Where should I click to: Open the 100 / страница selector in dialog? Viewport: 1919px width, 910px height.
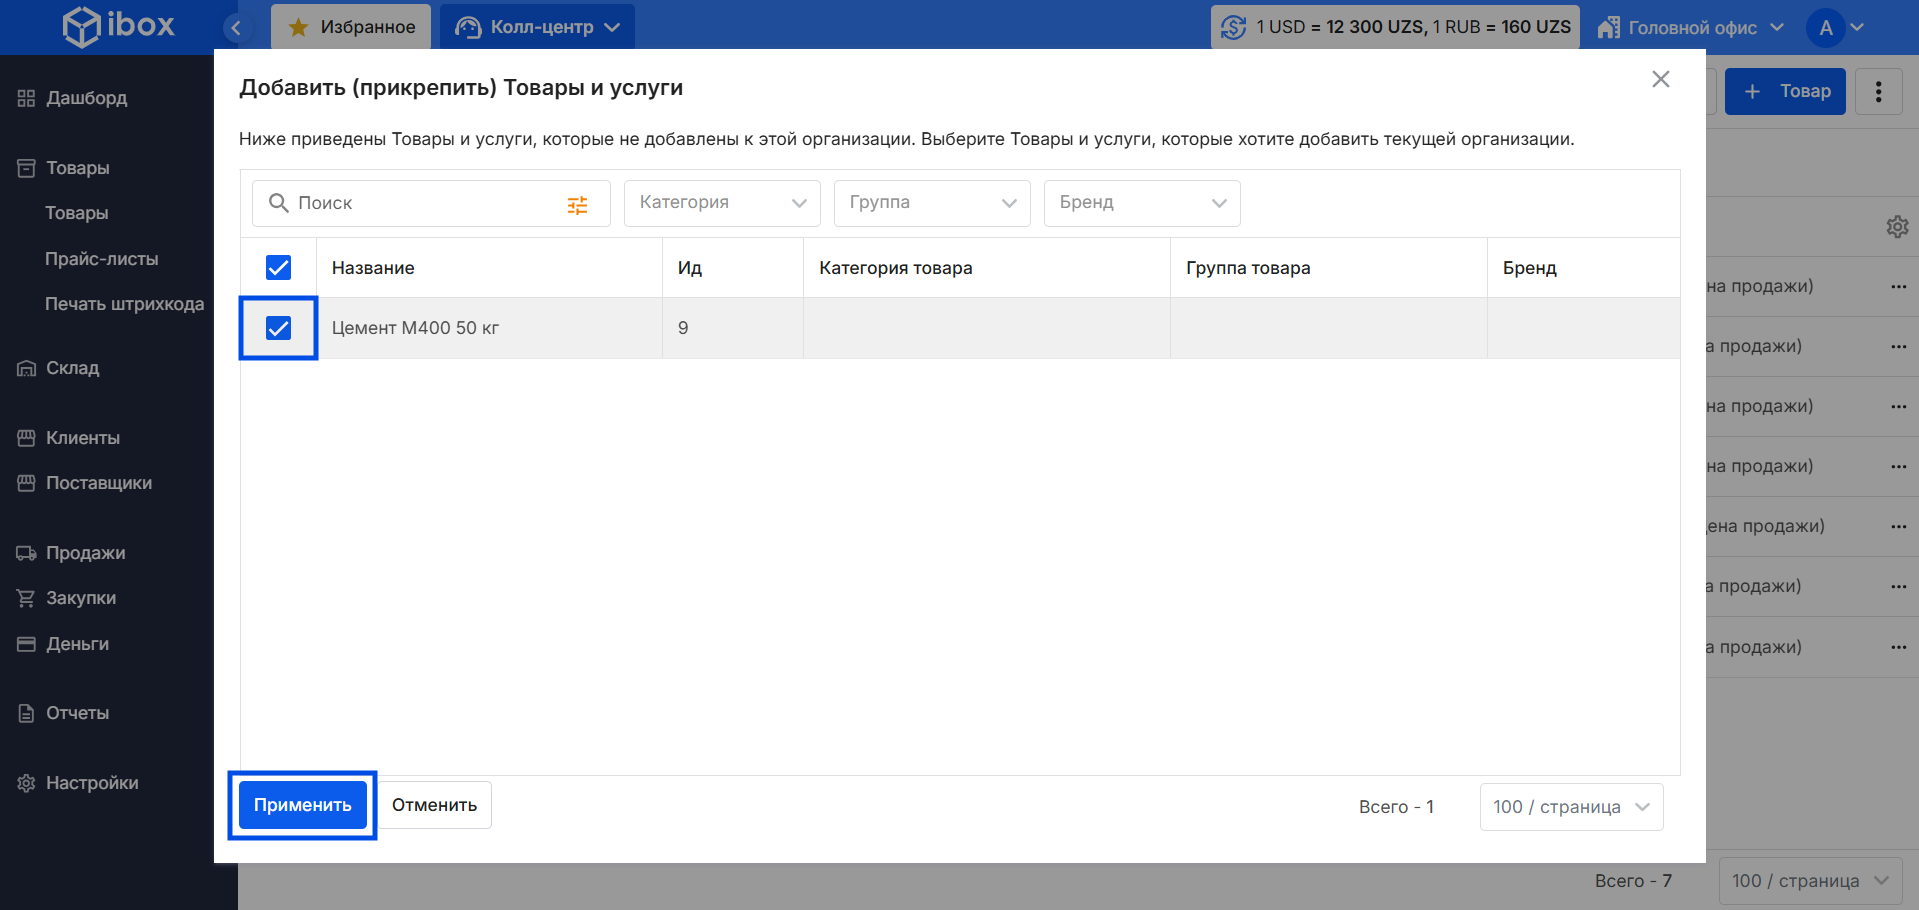click(1570, 807)
